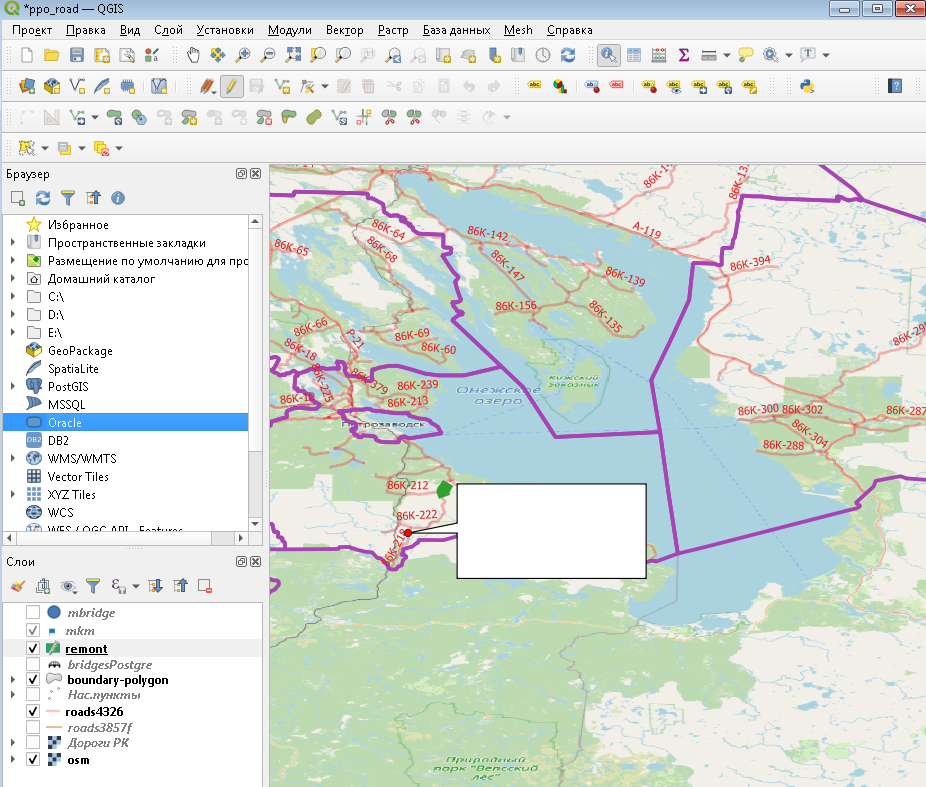This screenshot has width=926, height=787.
Task: Click the green polygon feature on the map
Action: point(445,489)
